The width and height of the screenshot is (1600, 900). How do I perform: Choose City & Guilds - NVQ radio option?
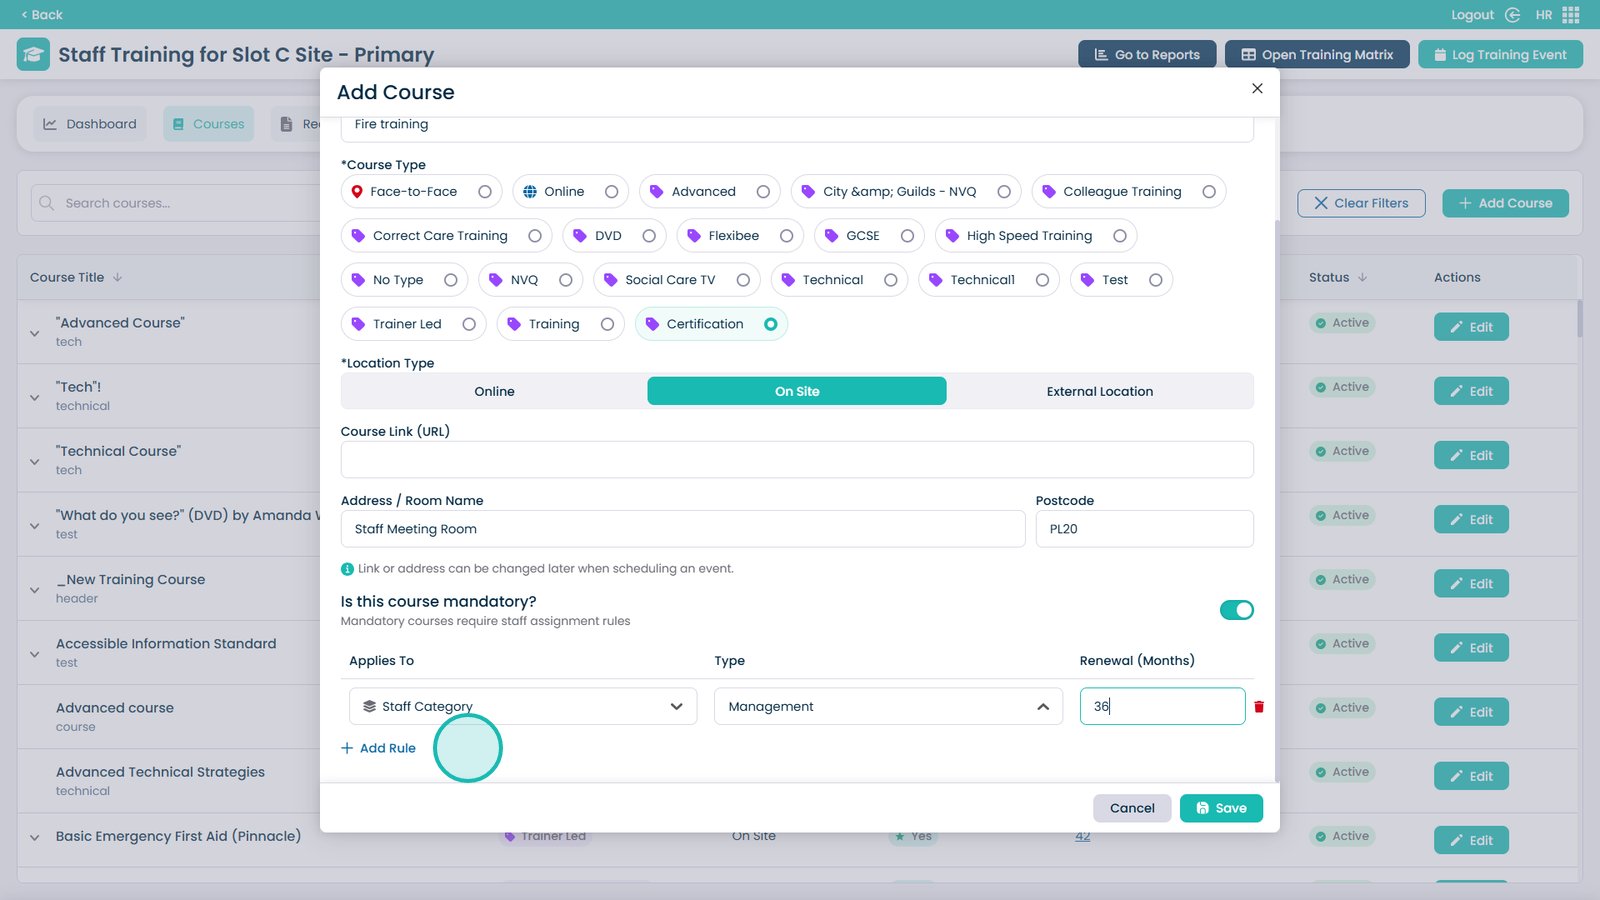pos(1004,192)
